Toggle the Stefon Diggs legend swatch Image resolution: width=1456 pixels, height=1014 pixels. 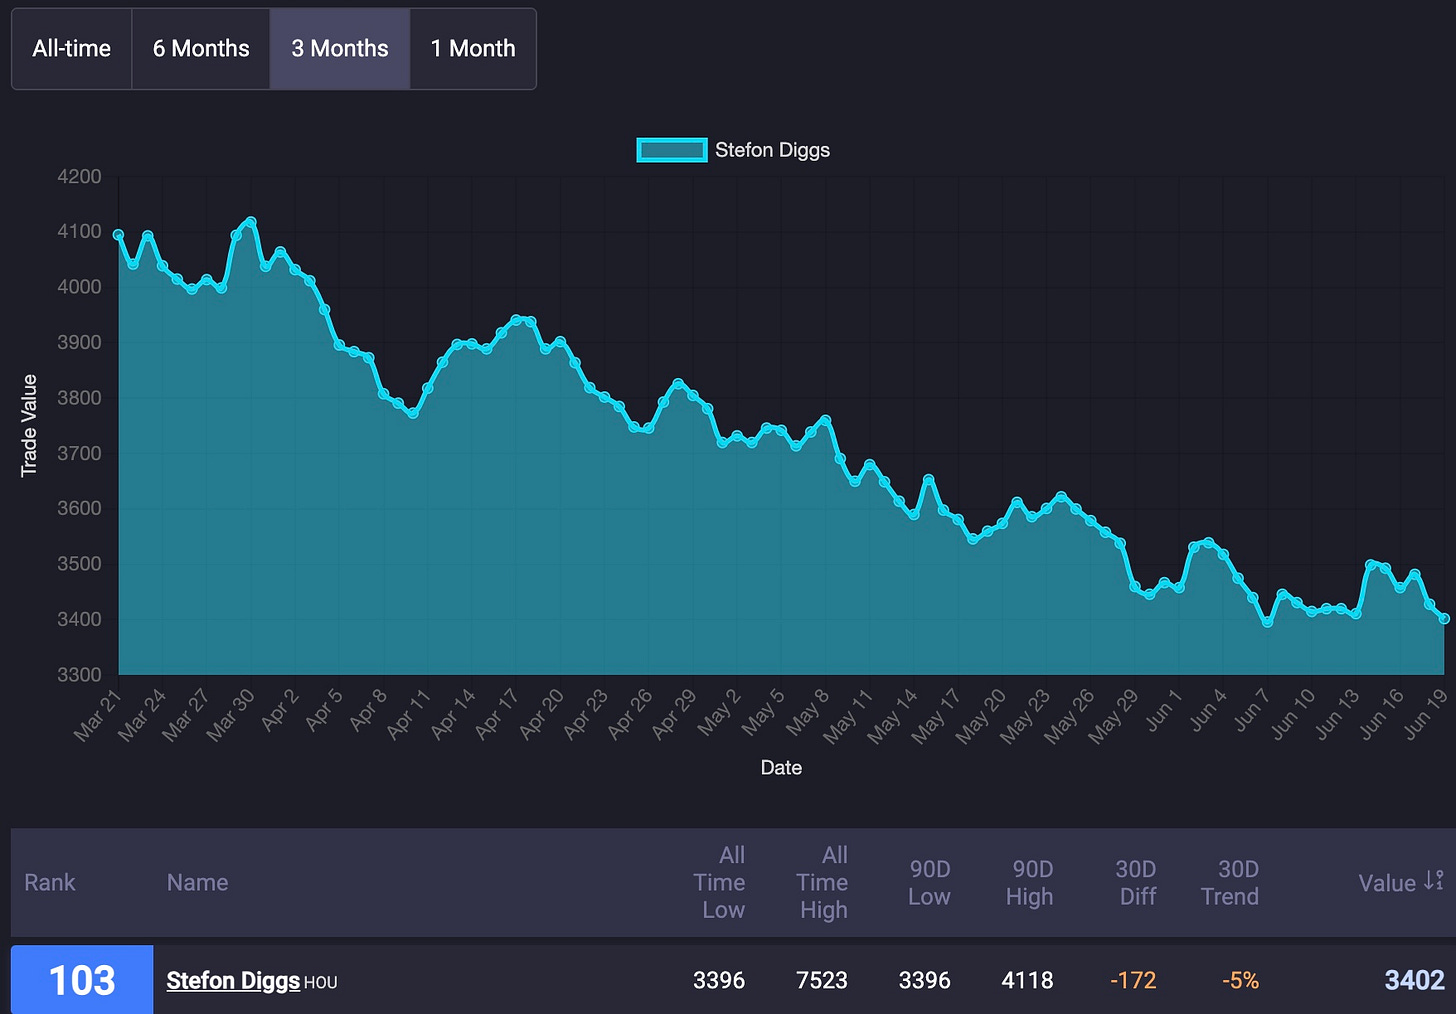pos(672,150)
